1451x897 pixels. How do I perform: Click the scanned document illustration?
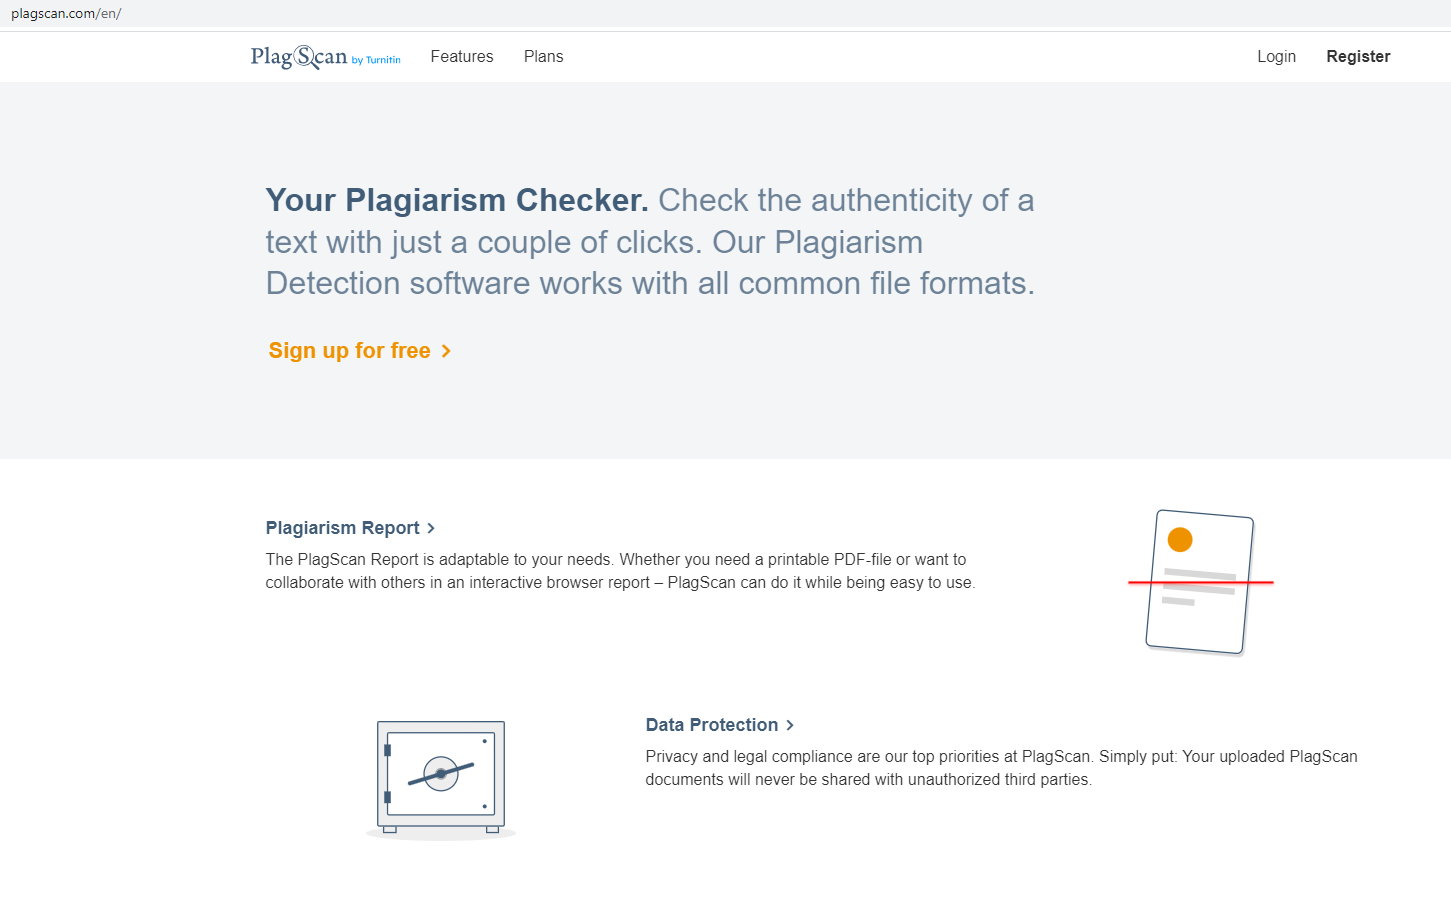pyautogui.click(x=1200, y=582)
